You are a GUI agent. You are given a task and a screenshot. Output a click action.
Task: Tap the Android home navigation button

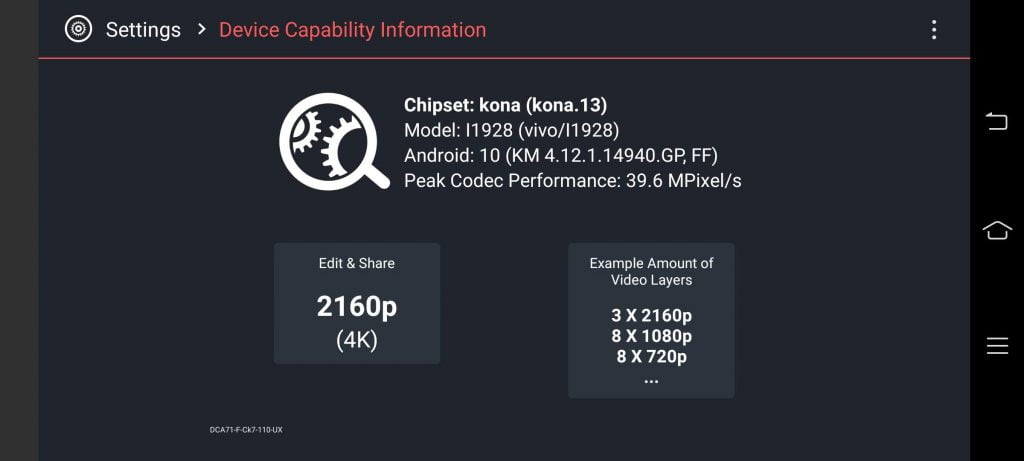pyautogui.click(x=997, y=230)
